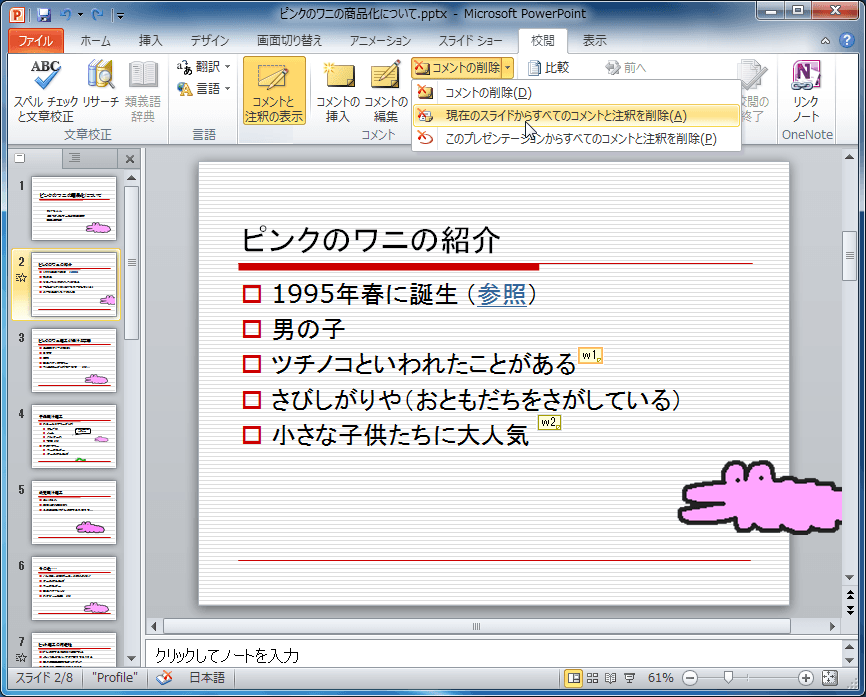The width and height of the screenshot is (866, 697).
Task: Open the Translate (翻訳) dropdown
Action: [x=203, y=67]
